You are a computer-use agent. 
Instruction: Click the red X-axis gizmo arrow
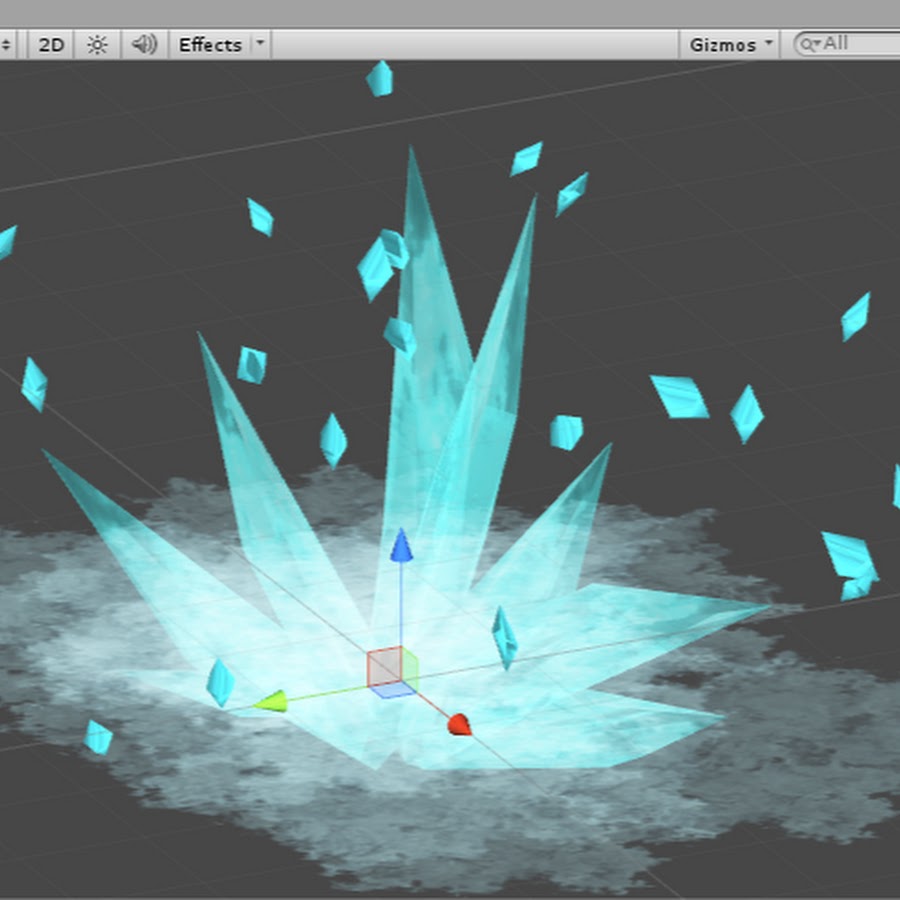[460, 724]
